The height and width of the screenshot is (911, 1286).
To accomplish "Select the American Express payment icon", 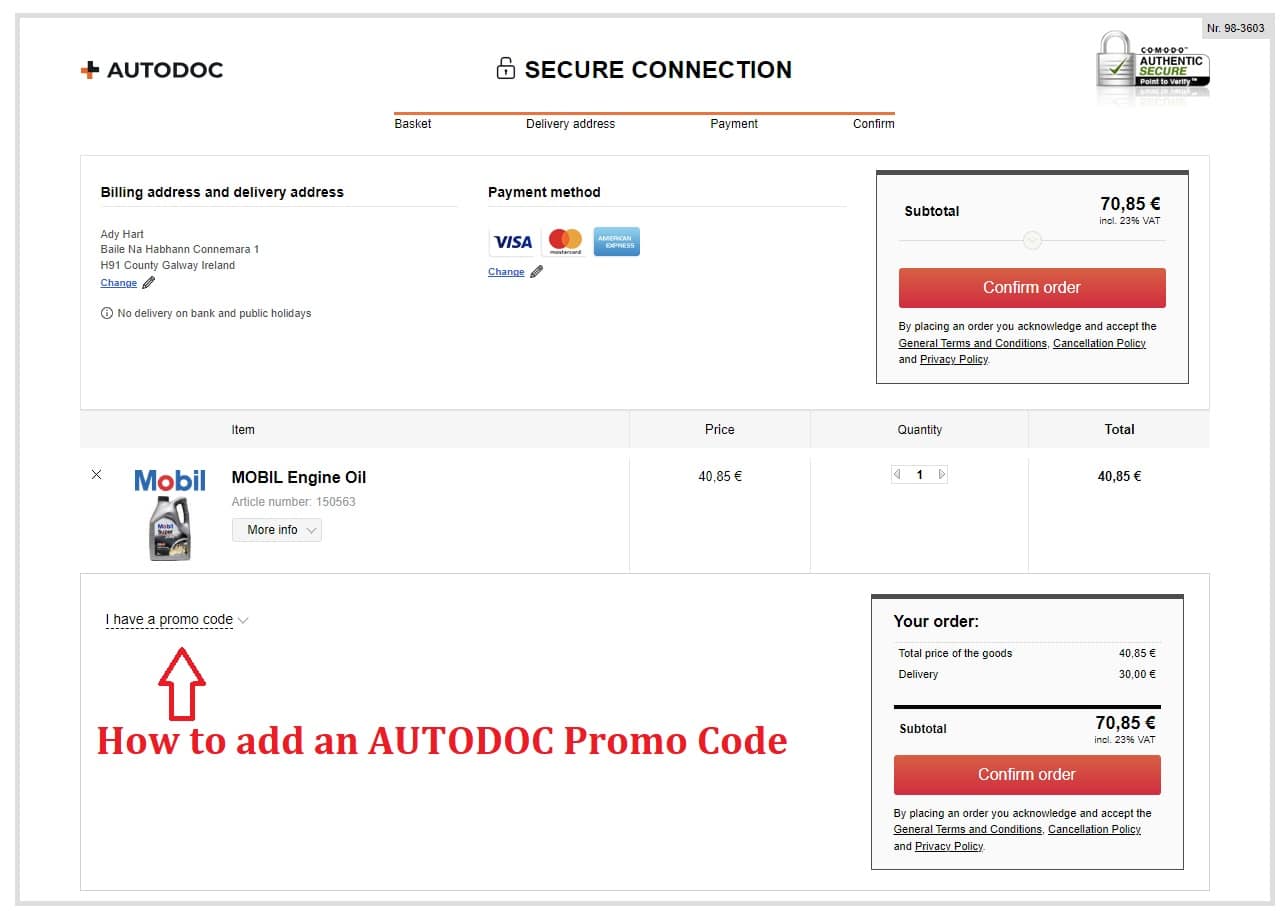I will [x=617, y=241].
